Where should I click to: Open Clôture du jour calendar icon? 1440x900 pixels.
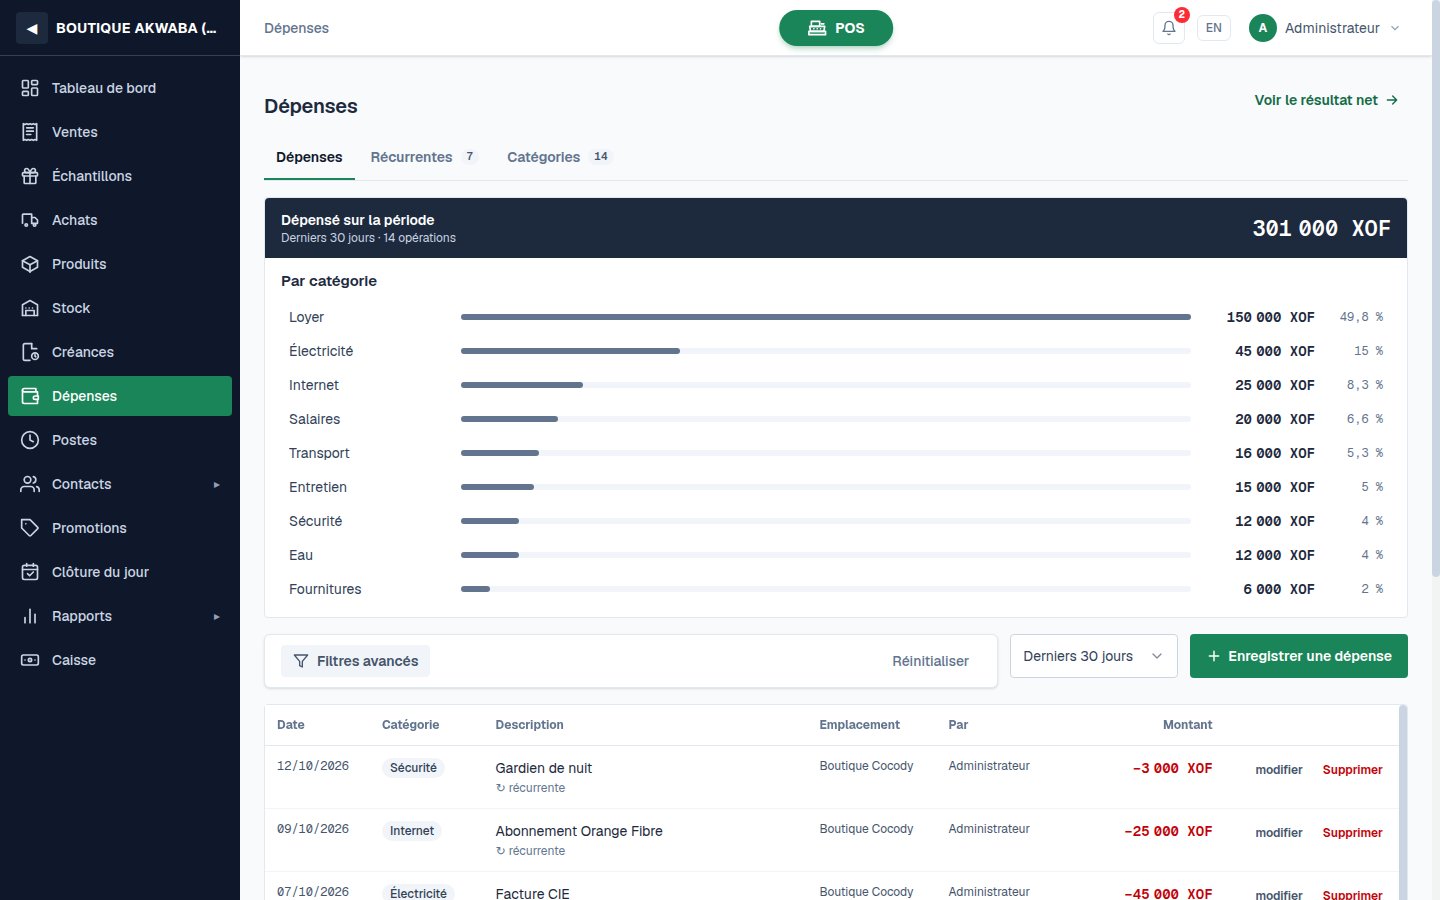(x=30, y=572)
